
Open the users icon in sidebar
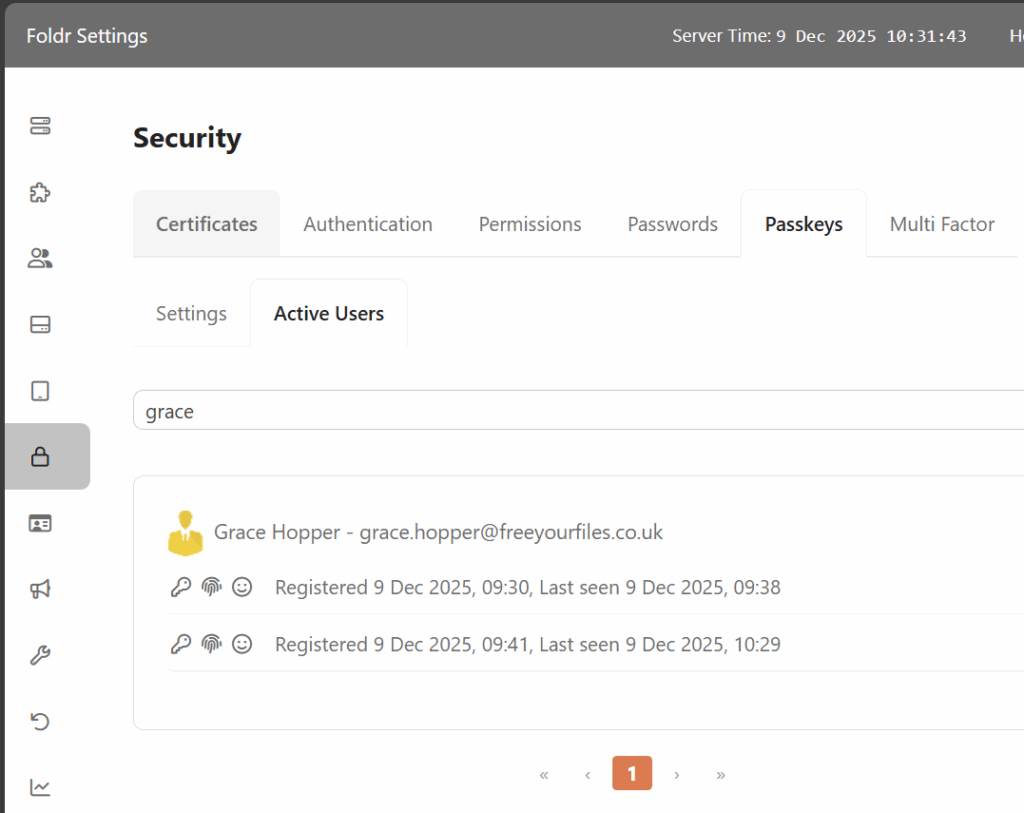click(x=40, y=259)
